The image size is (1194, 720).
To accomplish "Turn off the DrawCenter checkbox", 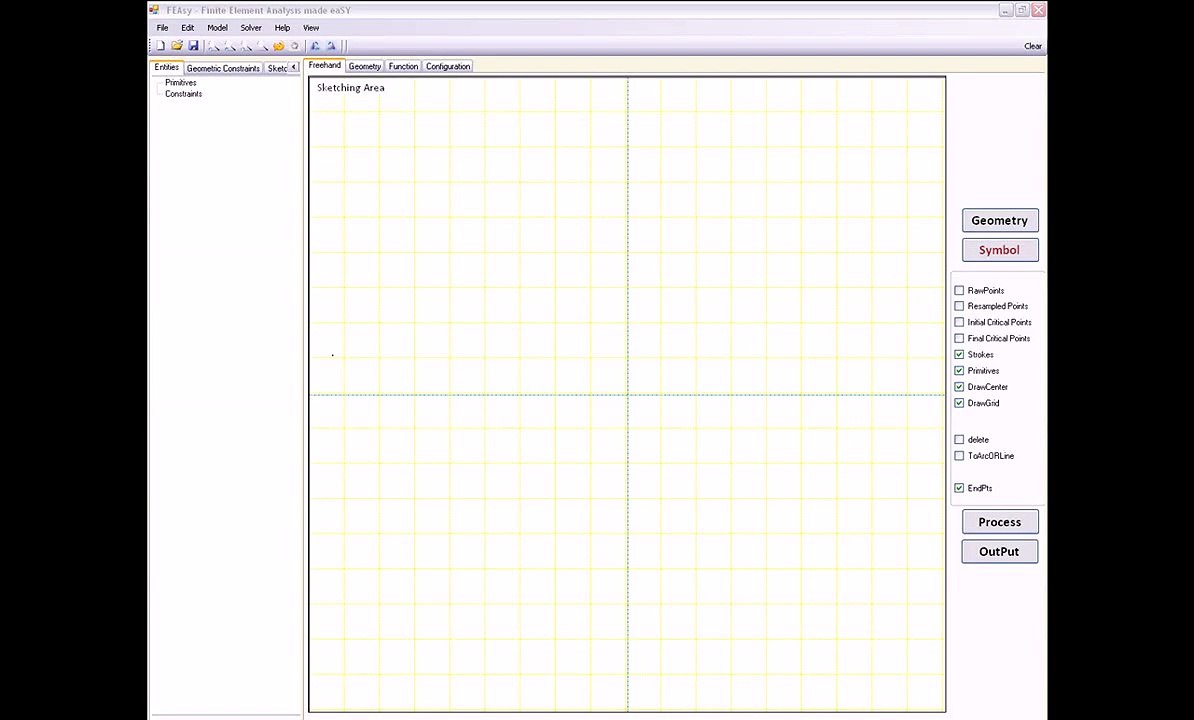I will tap(959, 387).
